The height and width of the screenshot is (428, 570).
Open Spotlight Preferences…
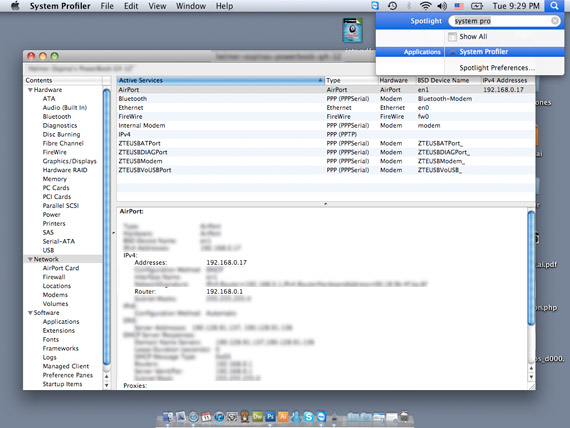[497, 68]
